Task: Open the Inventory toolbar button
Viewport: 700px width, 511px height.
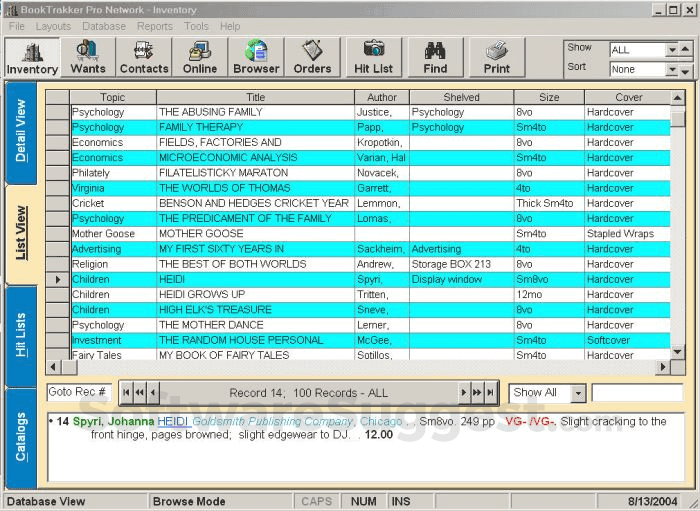Action: [x=32, y=58]
